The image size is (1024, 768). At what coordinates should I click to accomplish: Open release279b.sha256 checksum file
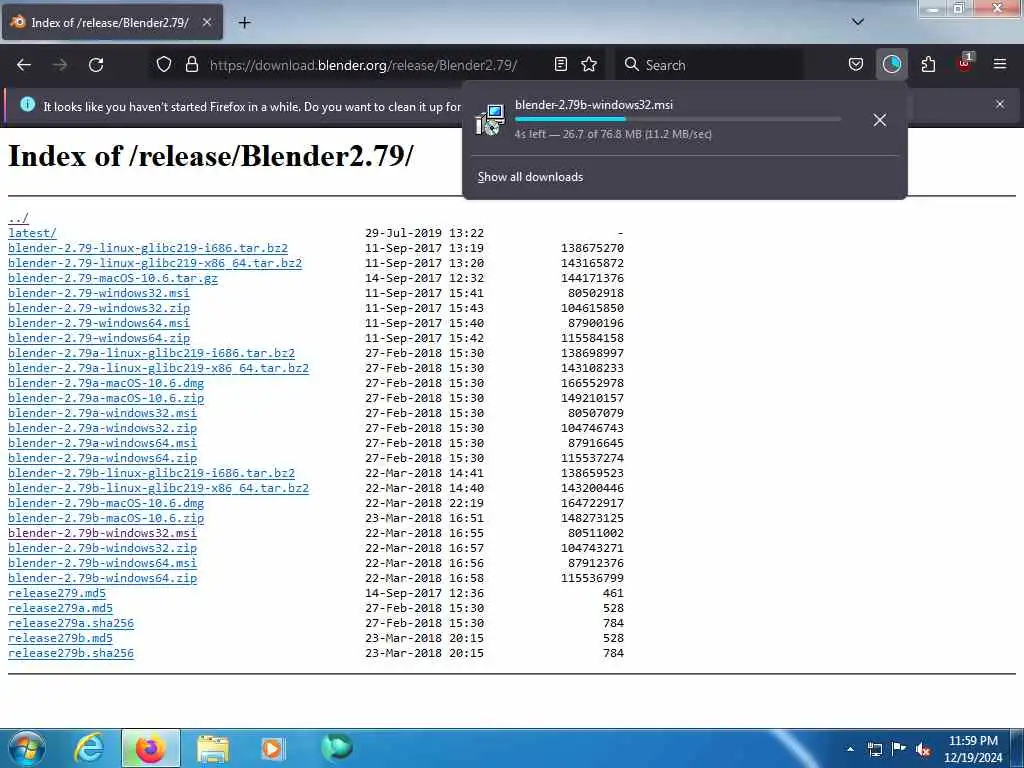71,654
